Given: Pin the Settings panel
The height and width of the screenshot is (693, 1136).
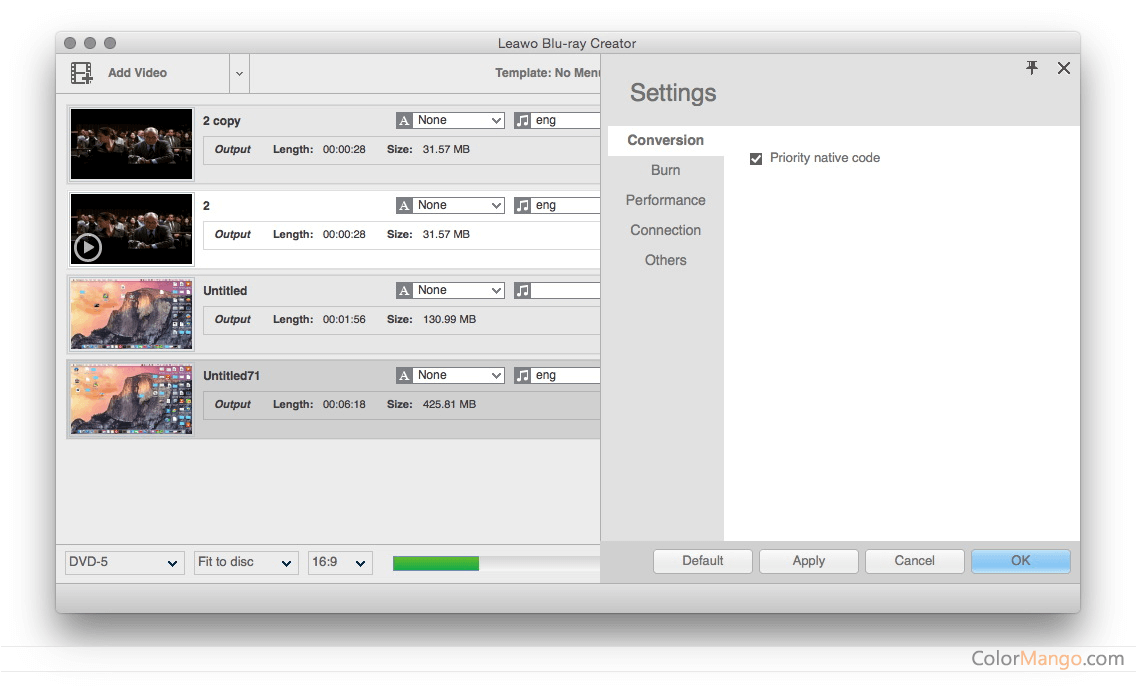Looking at the screenshot, I should click(1032, 67).
